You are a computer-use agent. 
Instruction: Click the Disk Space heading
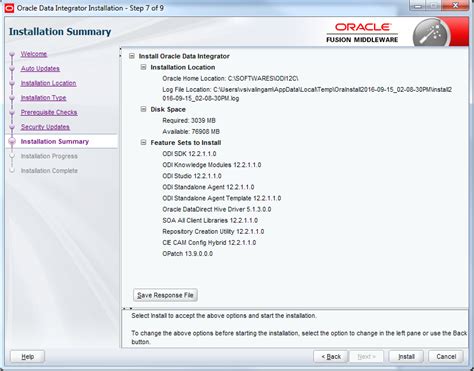tap(168, 109)
